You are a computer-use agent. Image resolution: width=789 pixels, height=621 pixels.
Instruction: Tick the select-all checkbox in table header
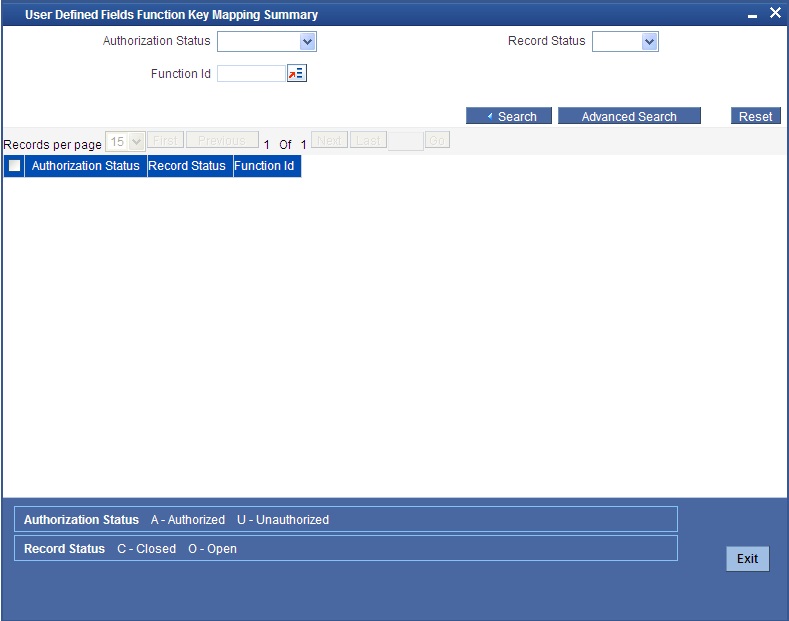(15, 166)
